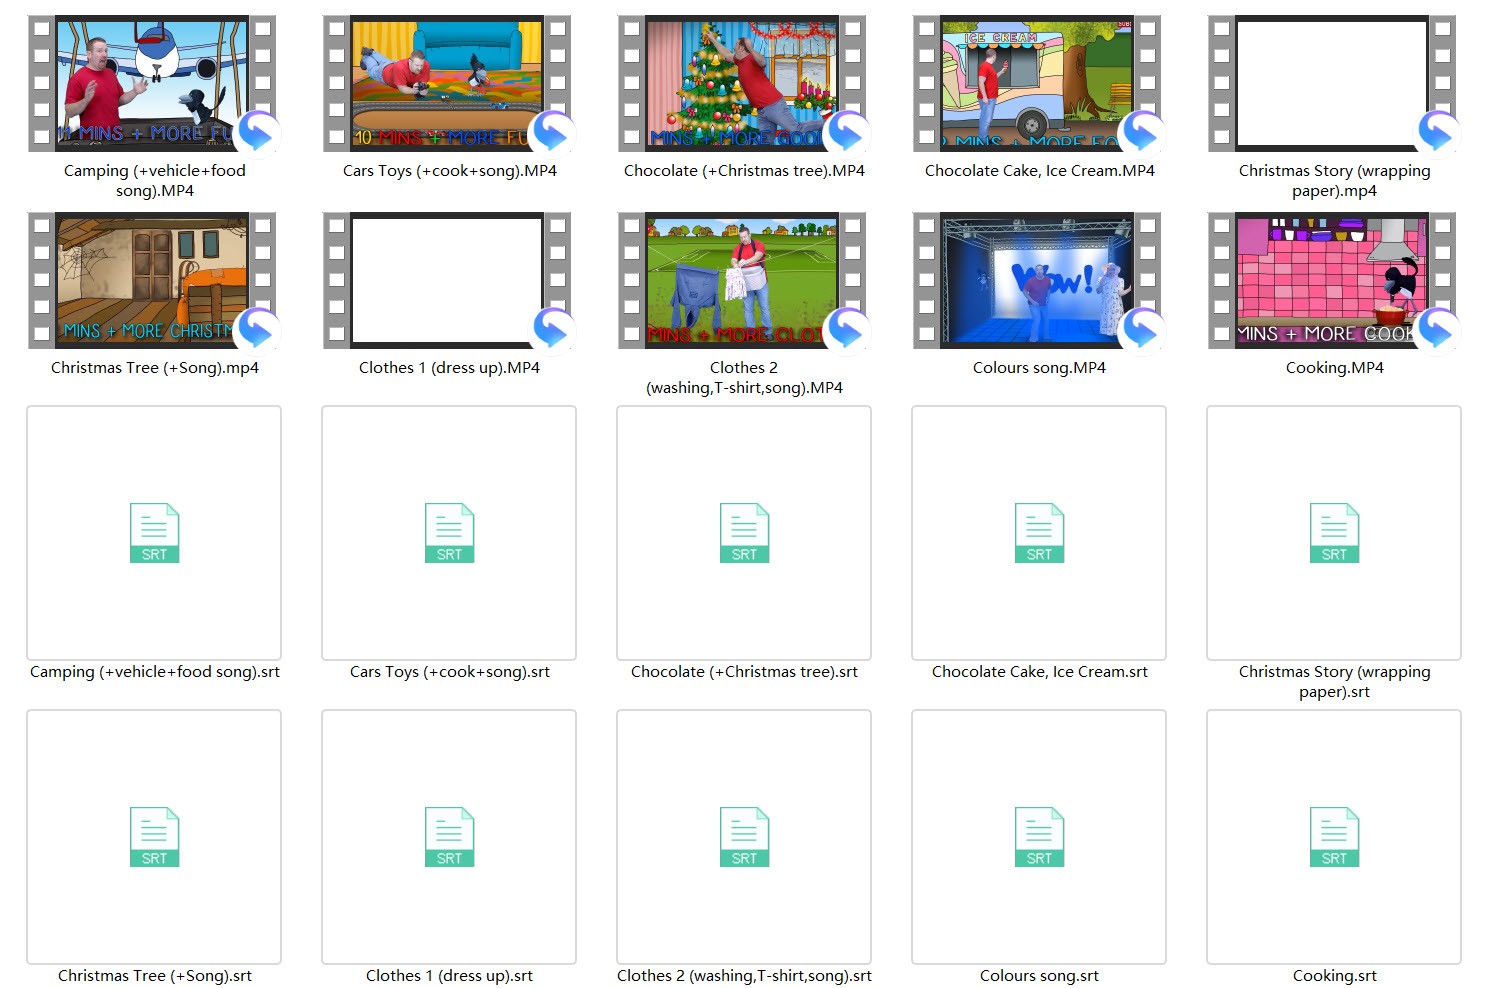The height and width of the screenshot is (988, 1496).
Task: Open the Clothes 1 (dress up).srt icon
Action: pos(449,837)
